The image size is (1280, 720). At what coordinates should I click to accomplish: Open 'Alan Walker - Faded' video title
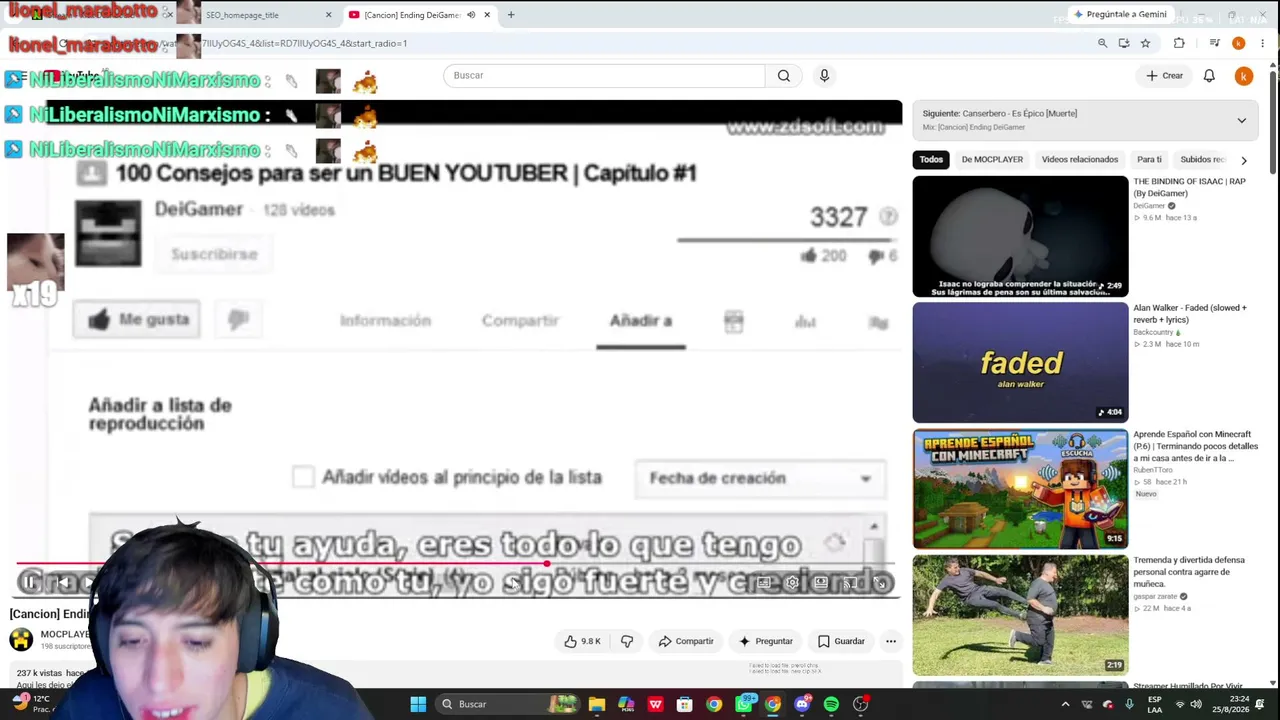coord(1190,314)
